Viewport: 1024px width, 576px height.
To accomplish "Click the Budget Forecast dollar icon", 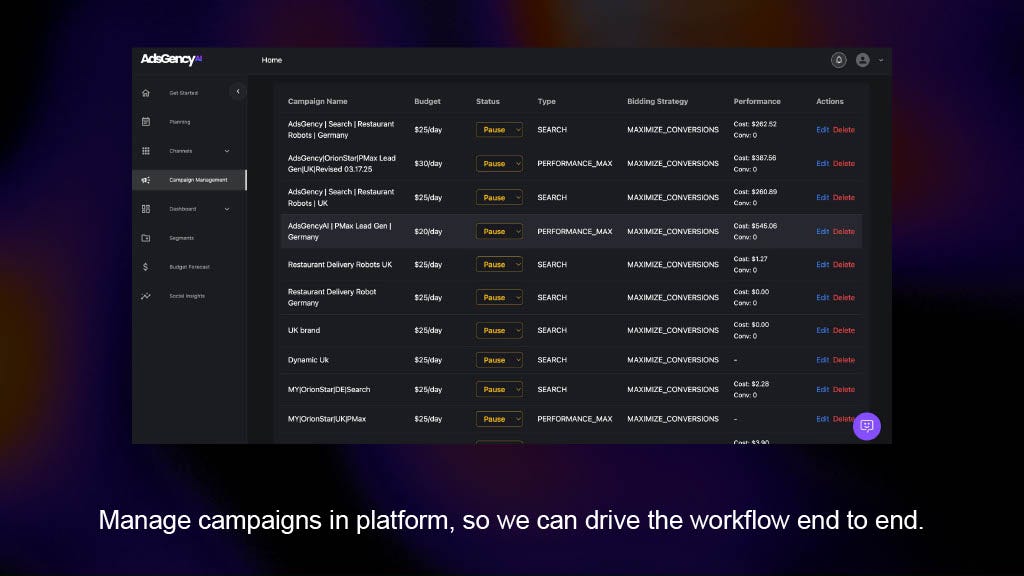I will coord(146,267).
